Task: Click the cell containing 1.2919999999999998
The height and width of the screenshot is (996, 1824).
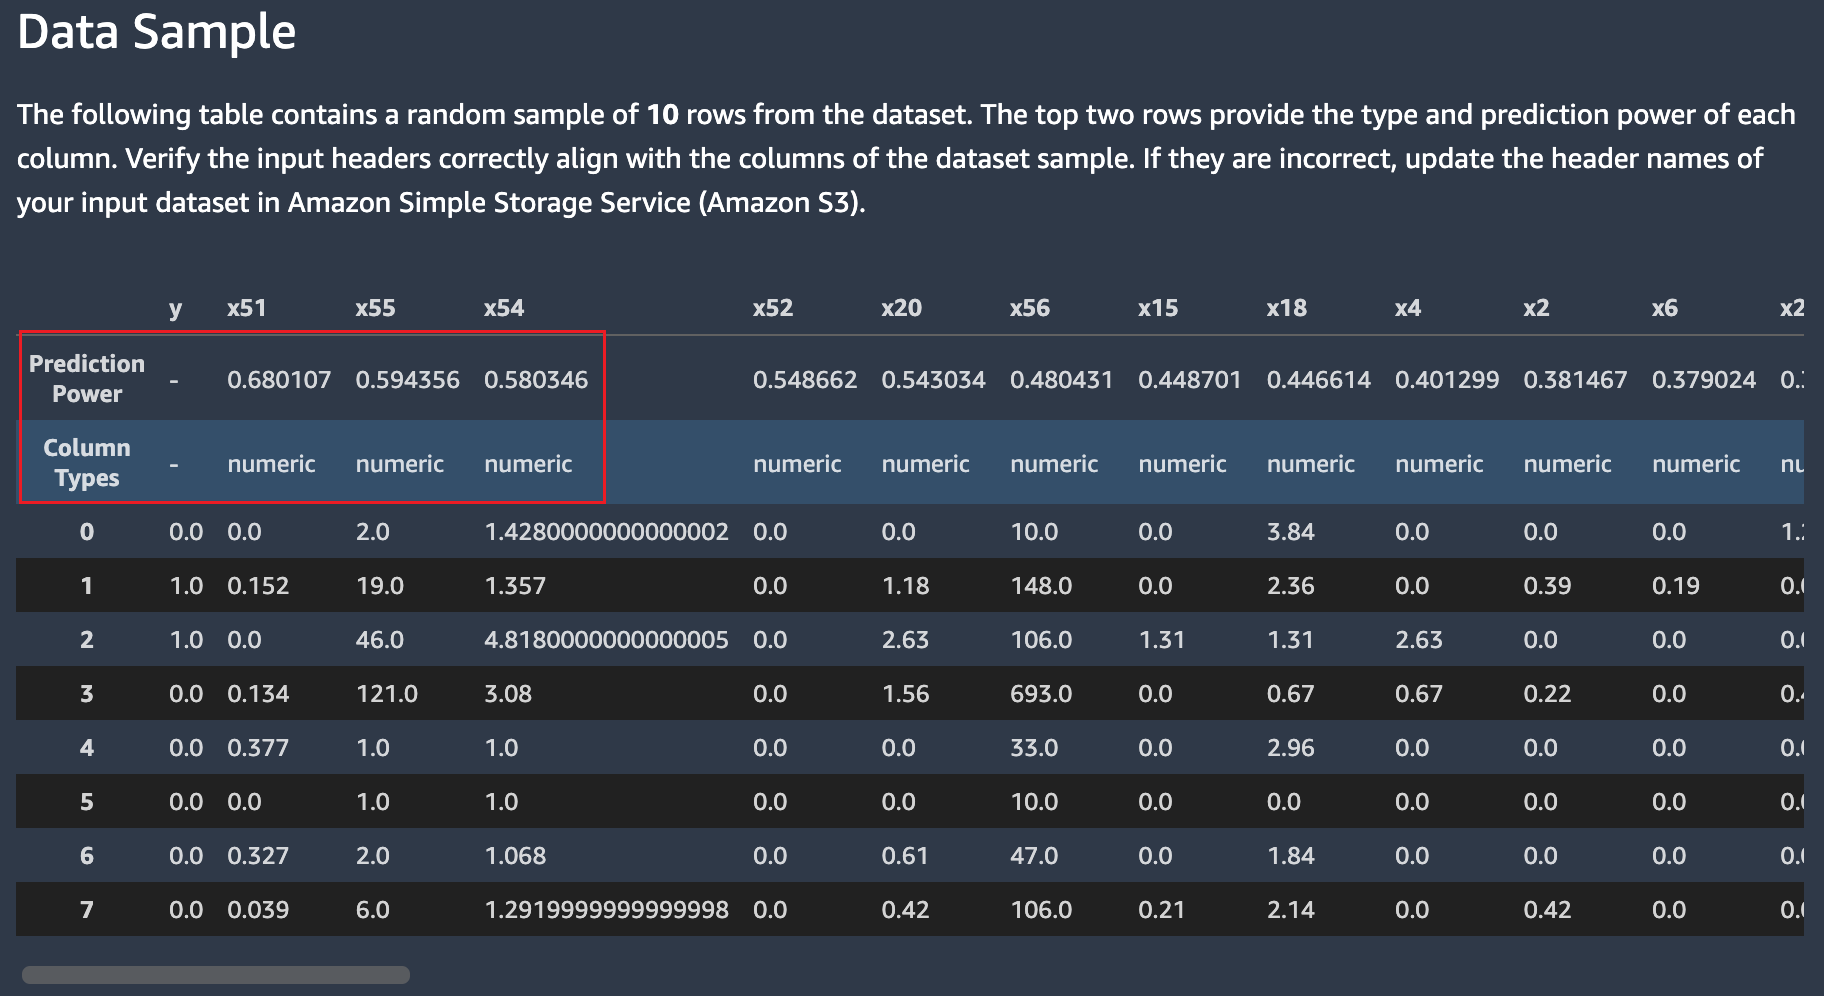Action: click(606, 910)
